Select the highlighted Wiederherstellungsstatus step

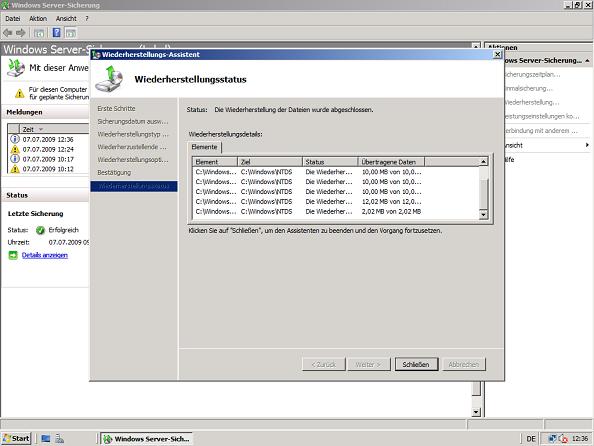pyautogui.click(x=134, y=186)
